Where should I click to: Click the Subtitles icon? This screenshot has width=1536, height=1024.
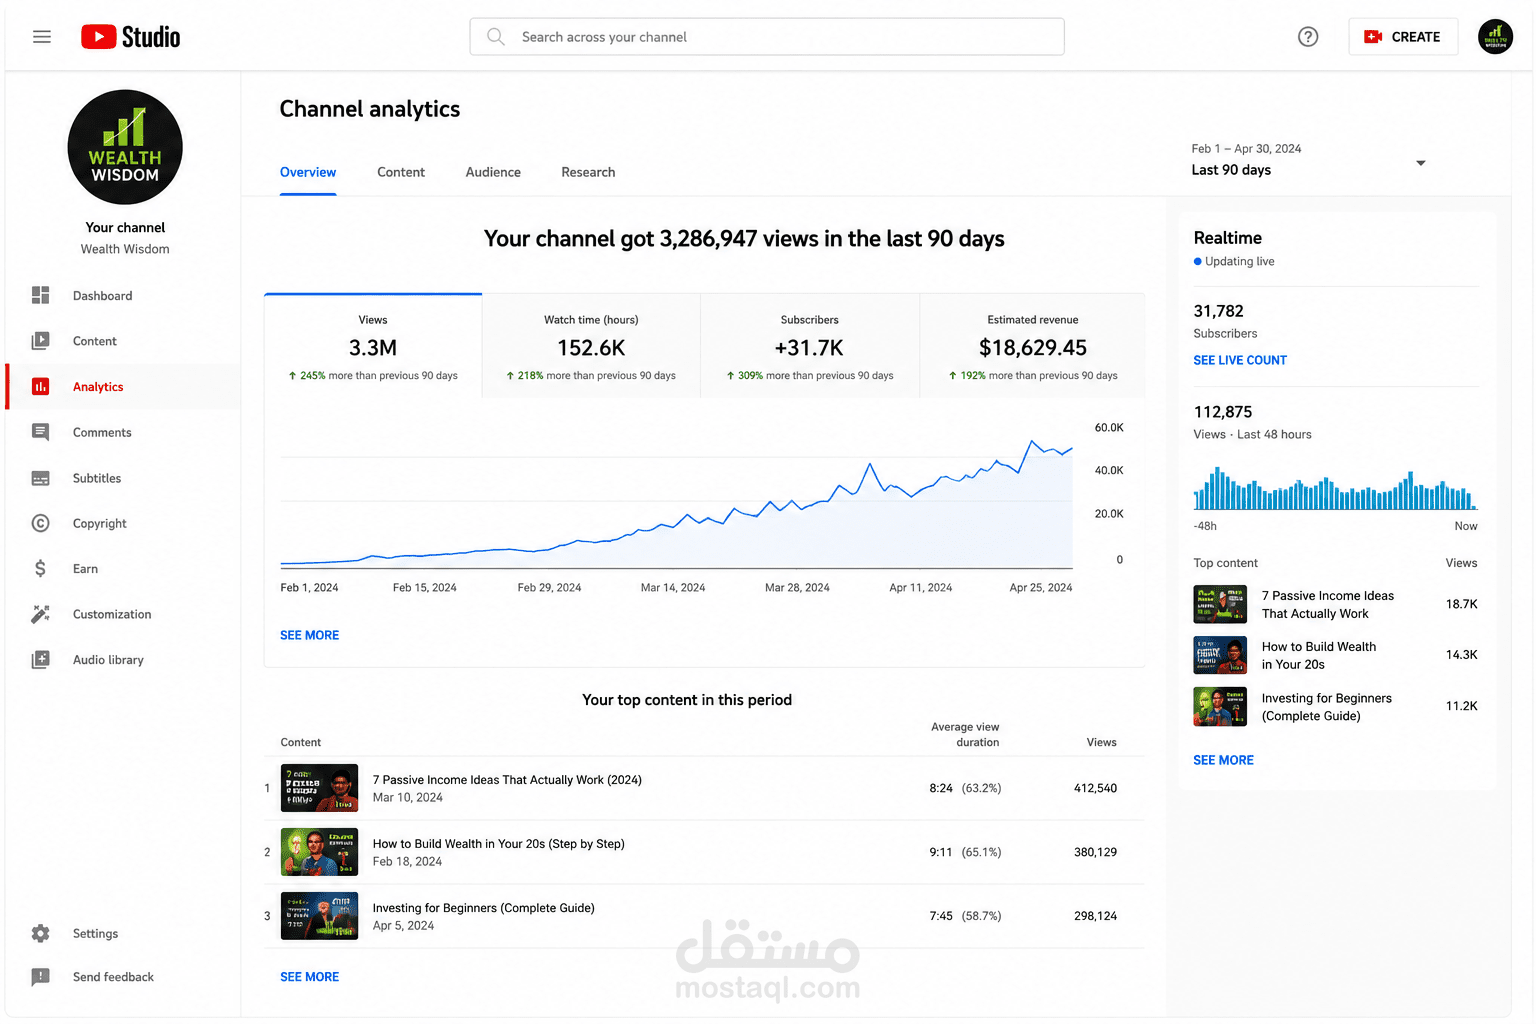40,478
